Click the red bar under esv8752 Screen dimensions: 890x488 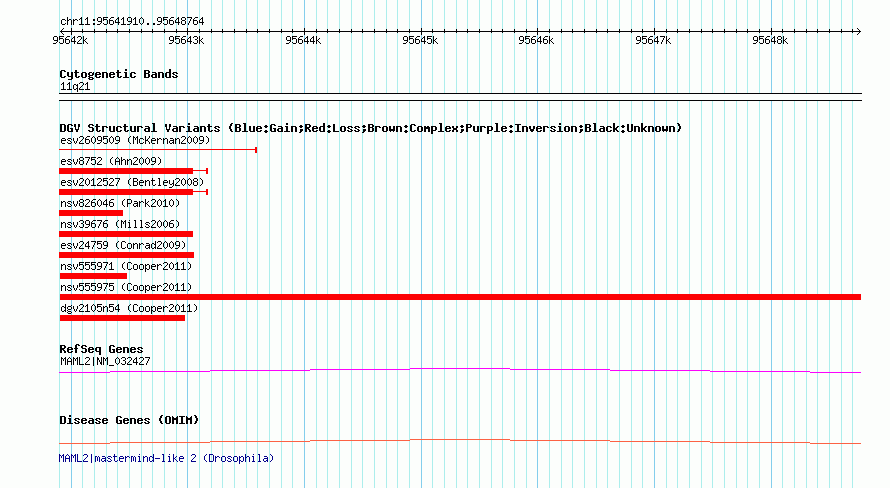[x=133, y=171]
